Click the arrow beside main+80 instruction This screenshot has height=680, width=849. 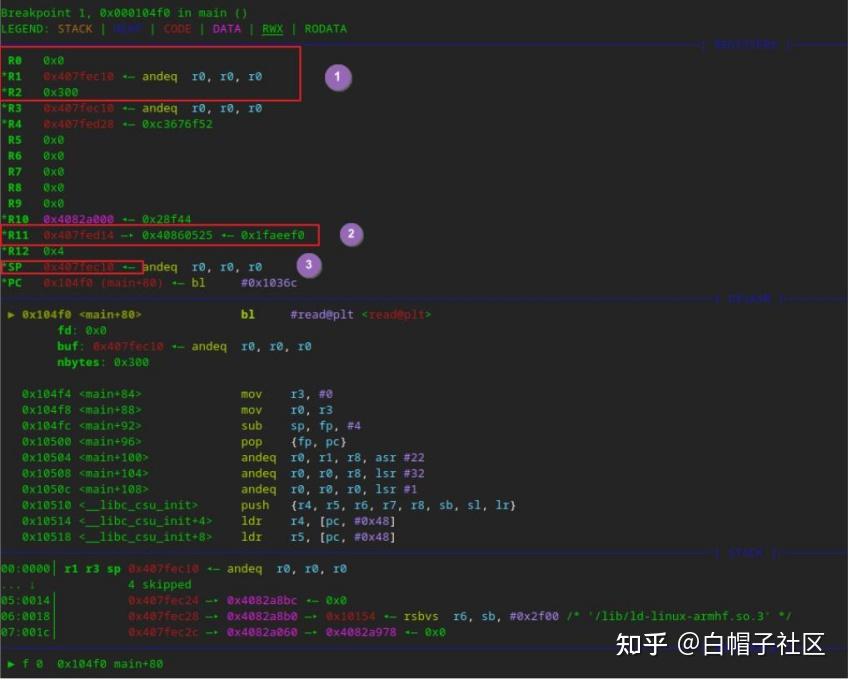tap(10, 313)
